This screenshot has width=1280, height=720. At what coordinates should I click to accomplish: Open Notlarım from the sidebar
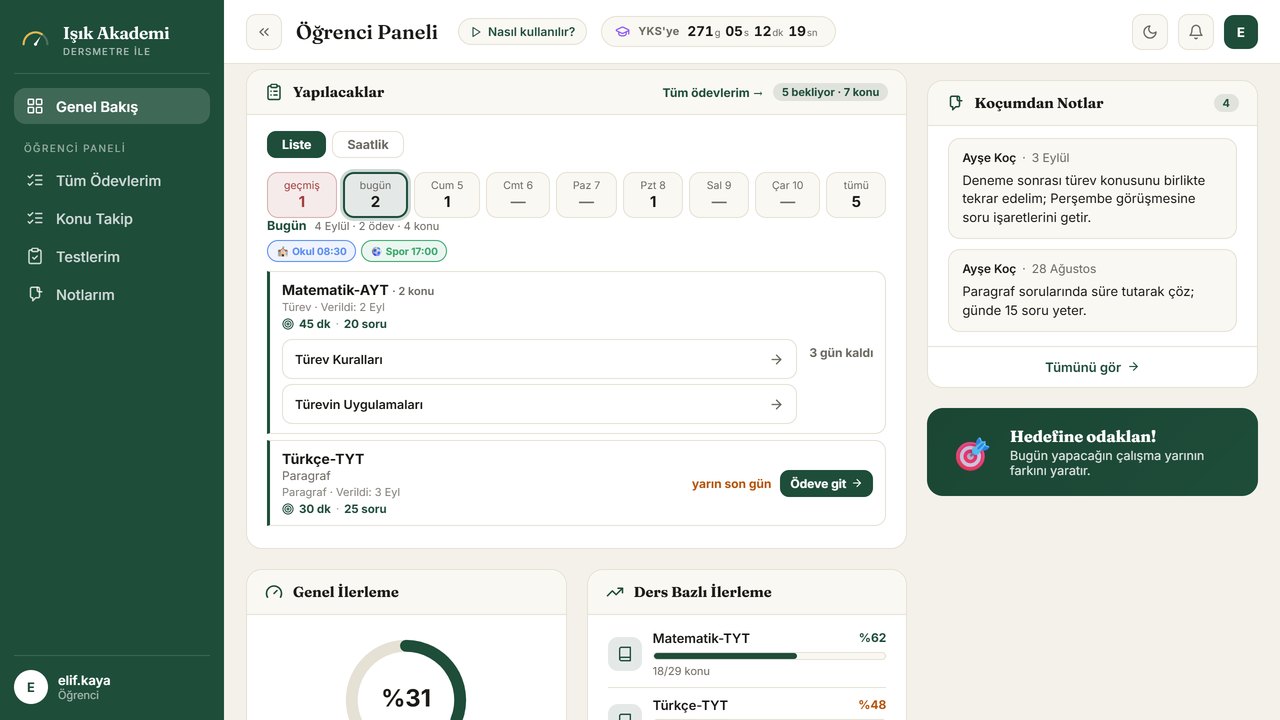(112, 295)
